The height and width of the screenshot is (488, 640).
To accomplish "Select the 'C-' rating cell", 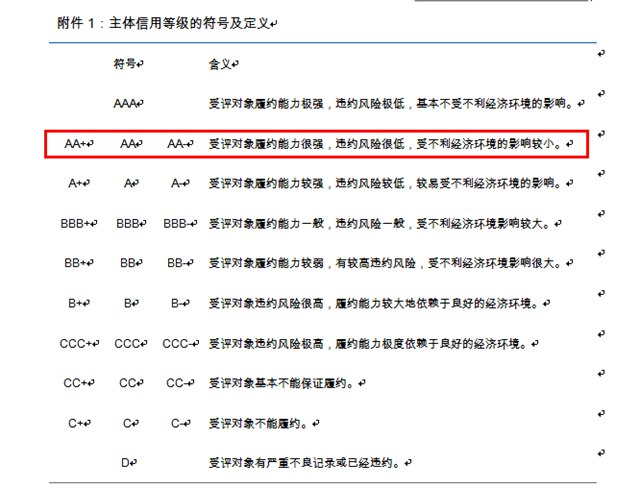I will pyautogui.click(x=177, y=423).
